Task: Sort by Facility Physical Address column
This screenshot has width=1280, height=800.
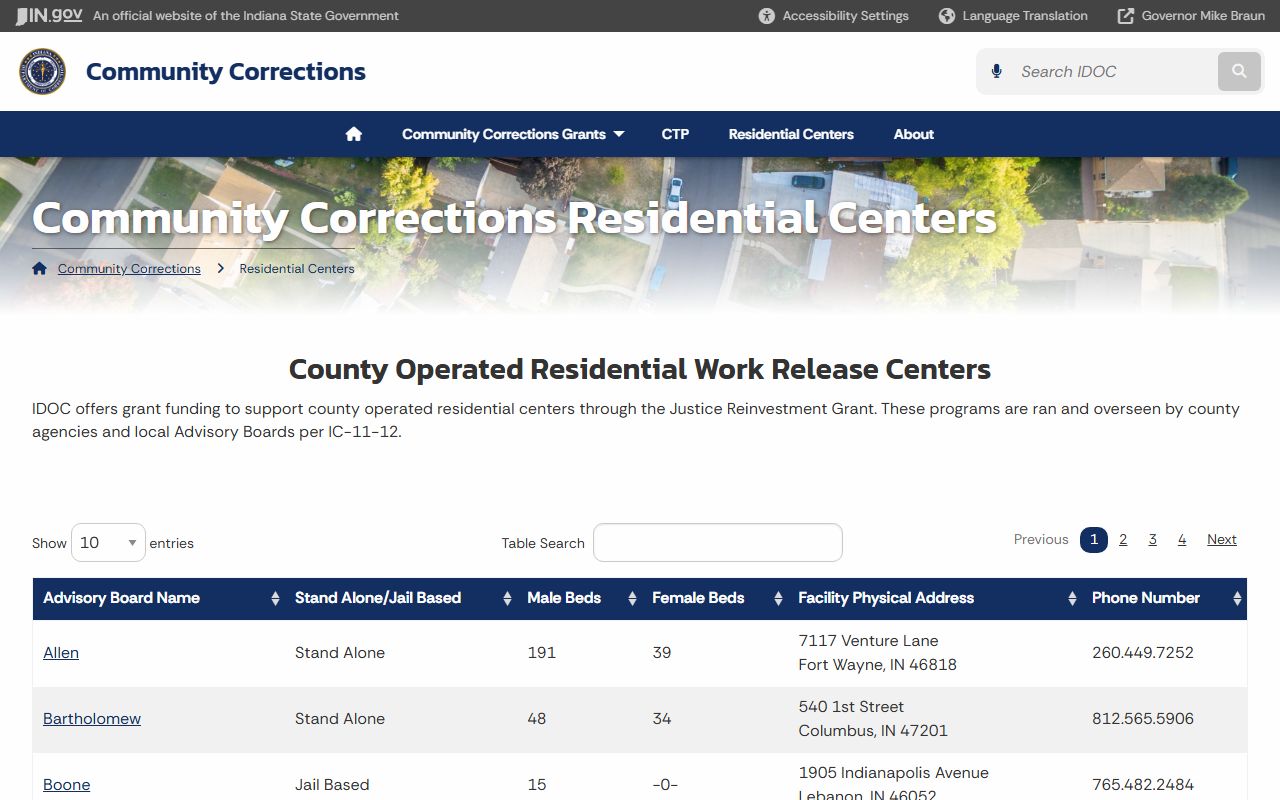Action: point(935,598)
